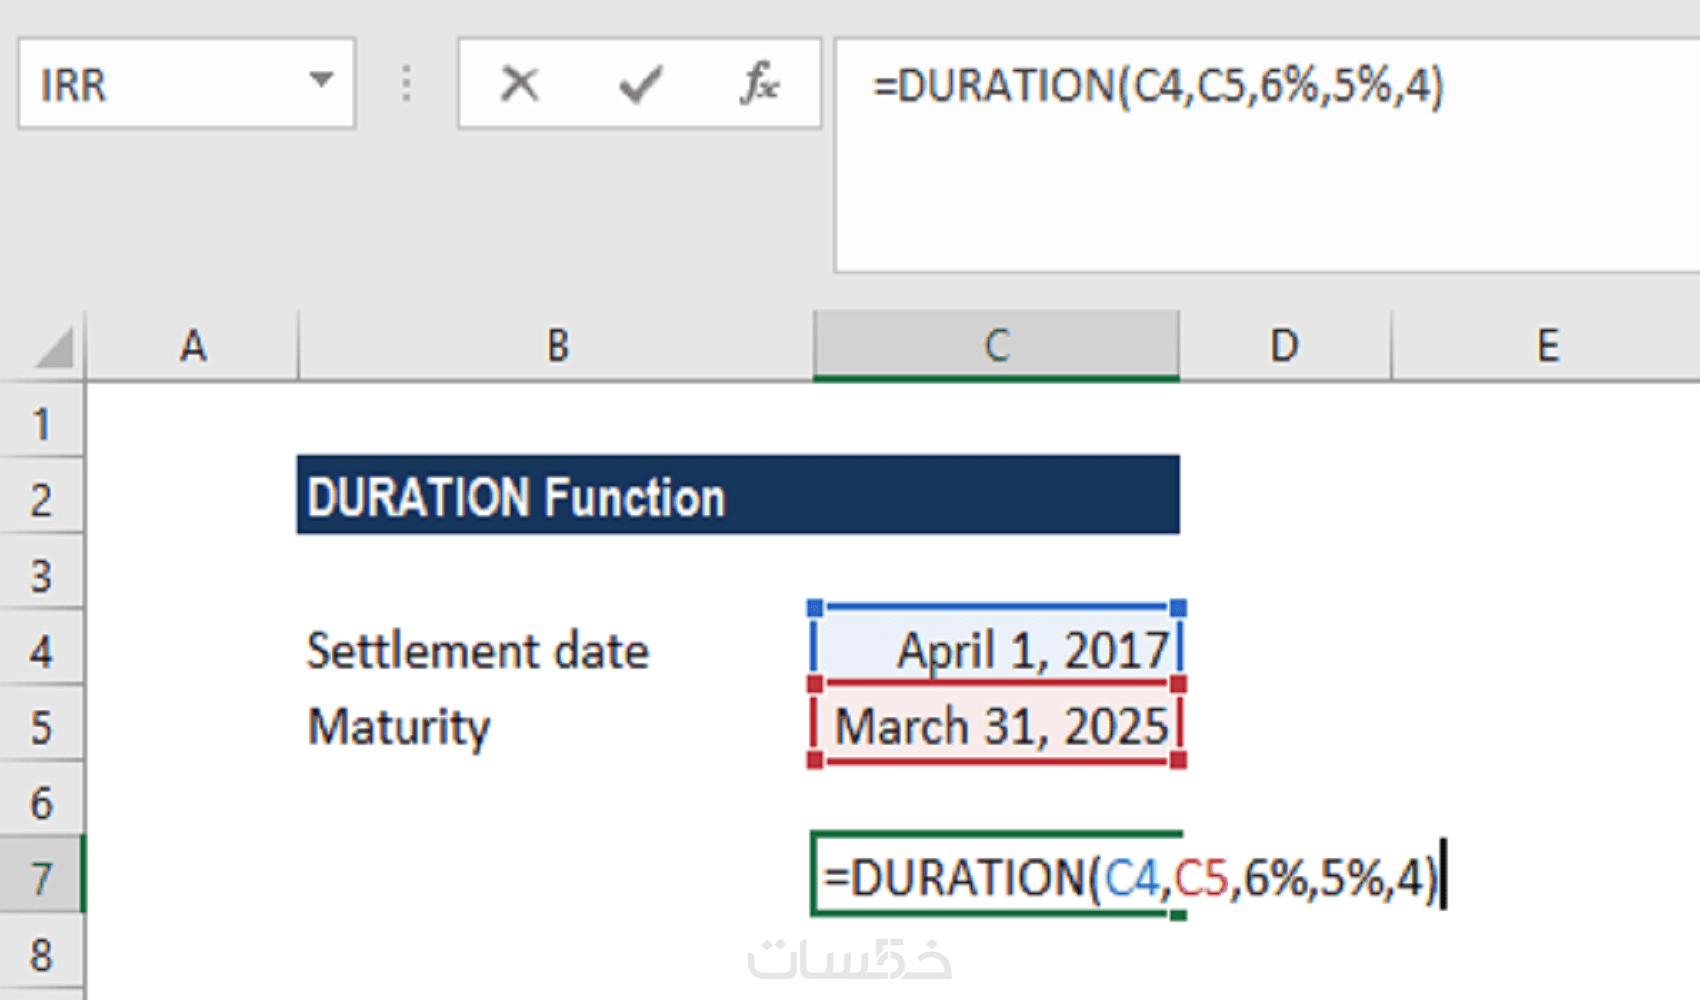Select row 4 header
This screenshot has width=1700, height=1000.
click(x=41, y=652)
